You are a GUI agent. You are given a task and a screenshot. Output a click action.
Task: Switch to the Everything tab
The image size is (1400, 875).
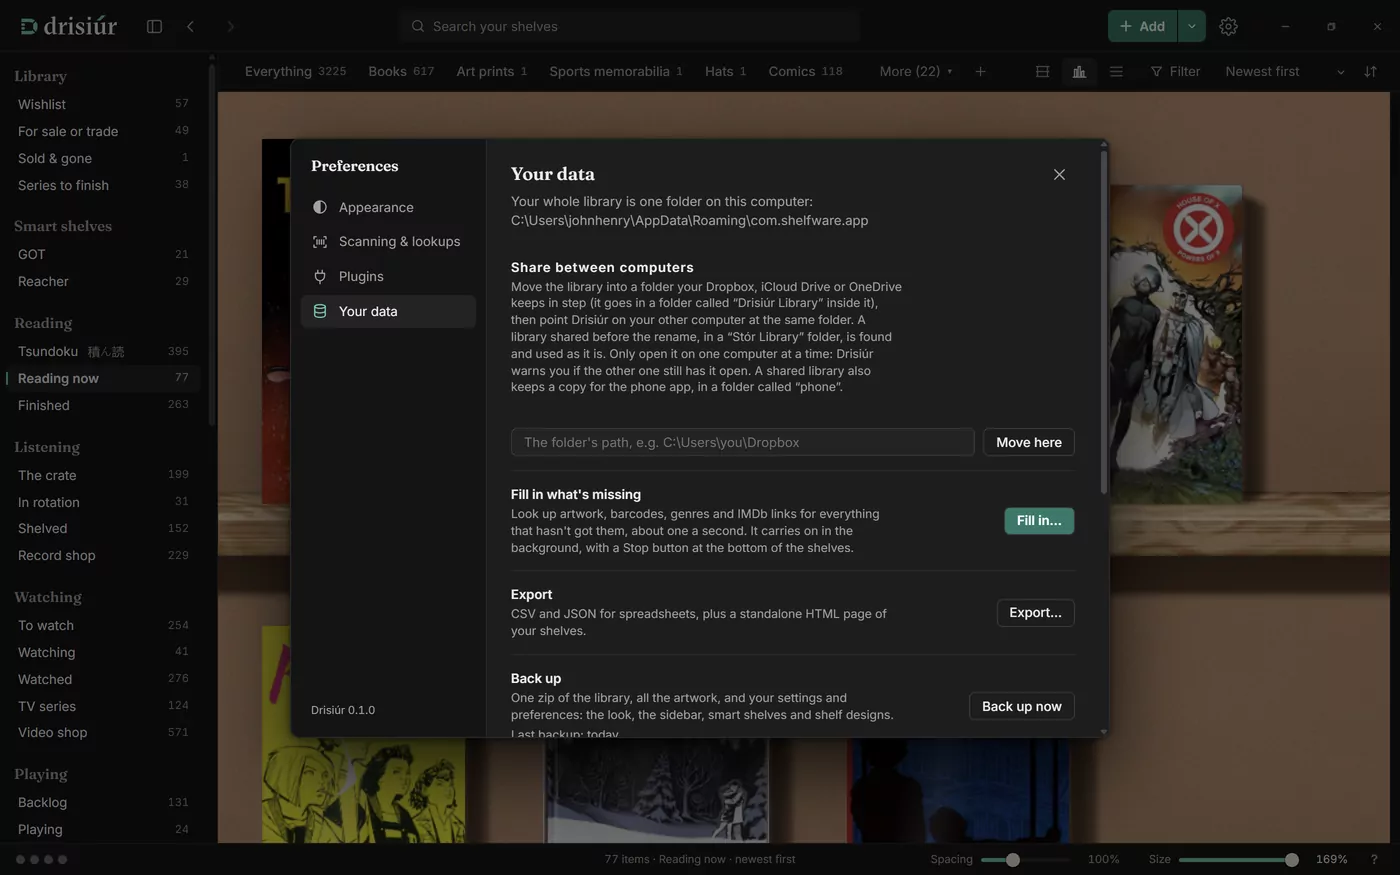point(295,71)
